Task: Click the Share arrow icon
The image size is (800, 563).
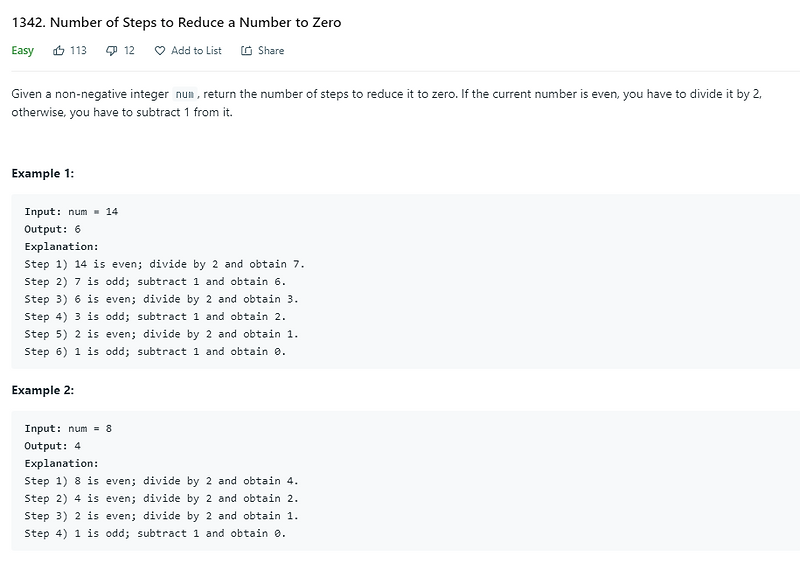Action: pos(246,51)
